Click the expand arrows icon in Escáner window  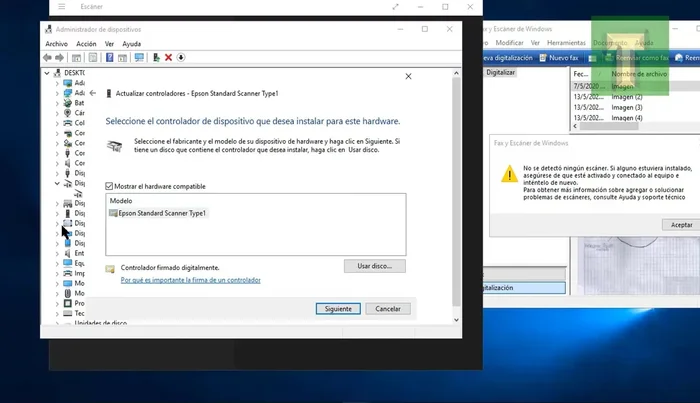click(x=396, y=7)
